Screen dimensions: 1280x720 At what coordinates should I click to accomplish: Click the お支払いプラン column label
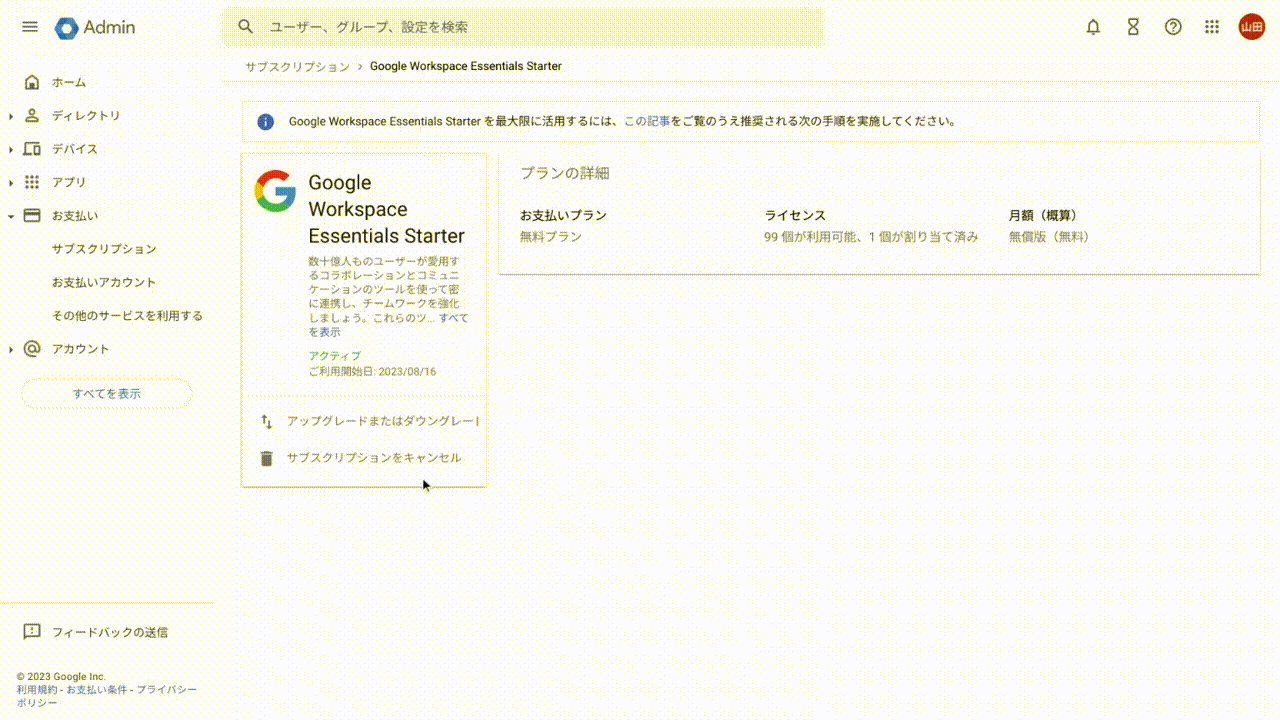pos(563,215)
